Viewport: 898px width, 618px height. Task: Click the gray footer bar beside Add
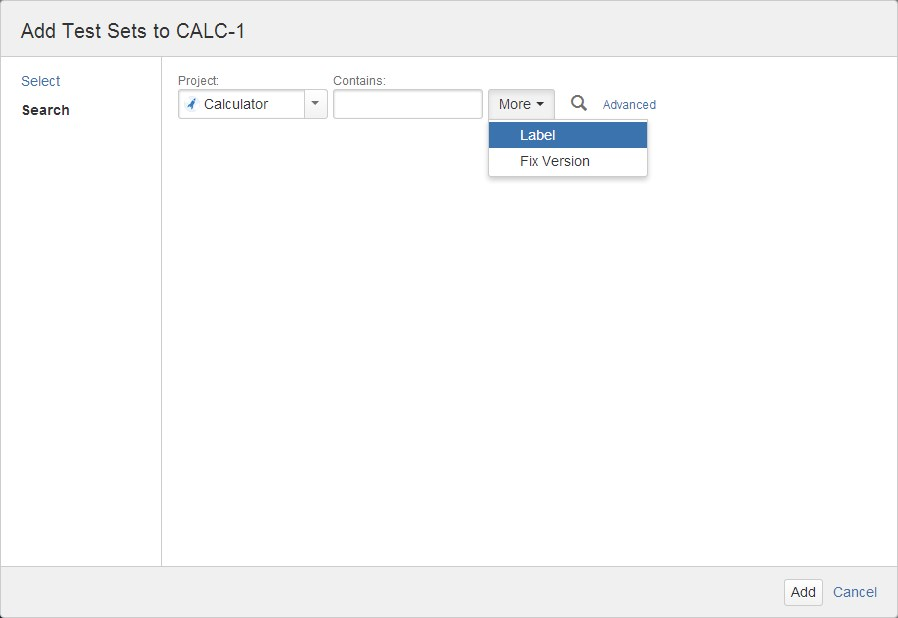click(389, 592)
